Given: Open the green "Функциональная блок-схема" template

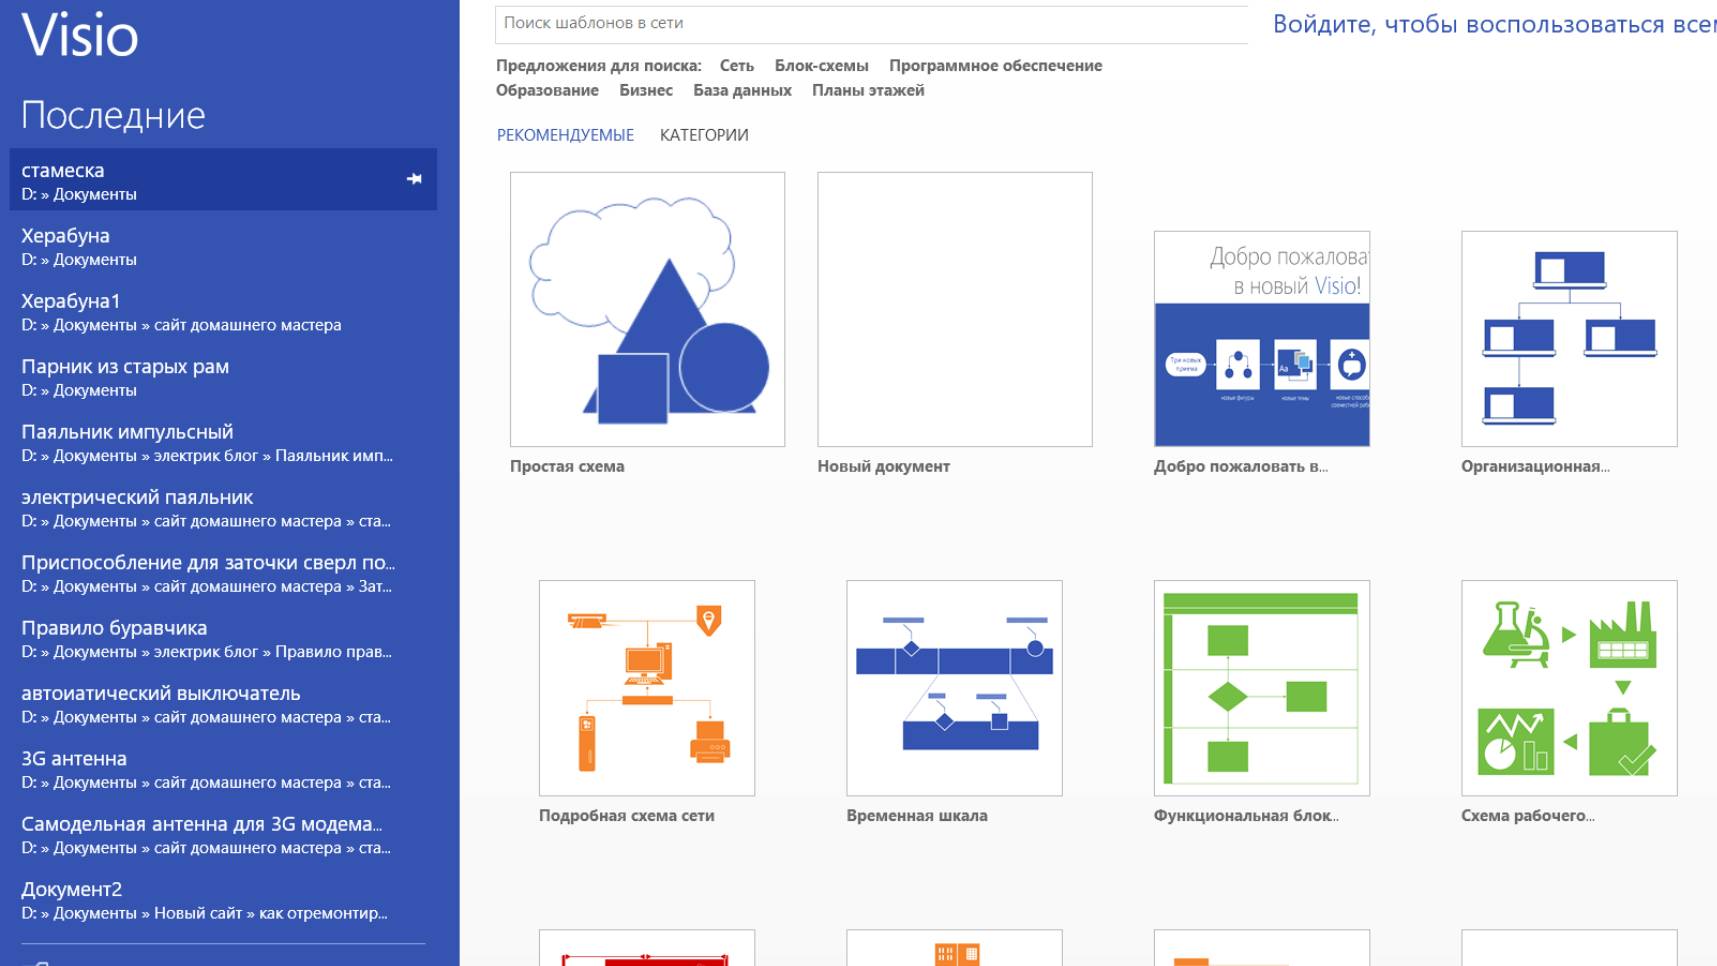Looking at the screenshot, I should (1261, 688).
